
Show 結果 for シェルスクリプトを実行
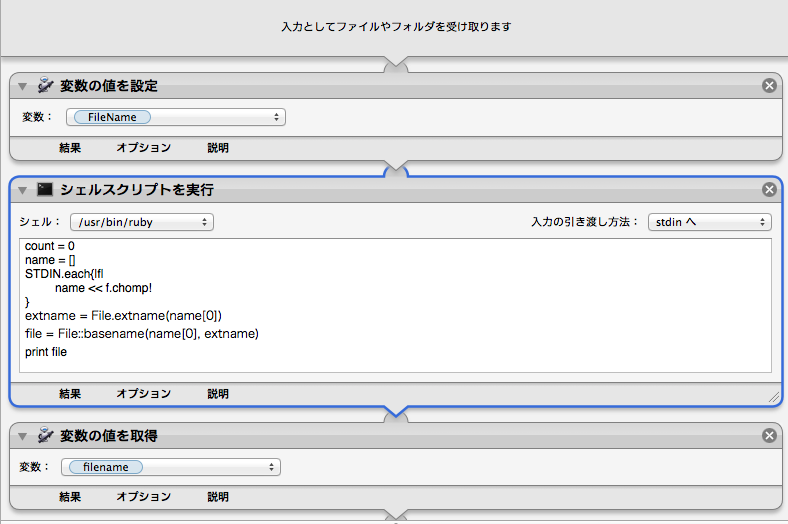point(70,393)
